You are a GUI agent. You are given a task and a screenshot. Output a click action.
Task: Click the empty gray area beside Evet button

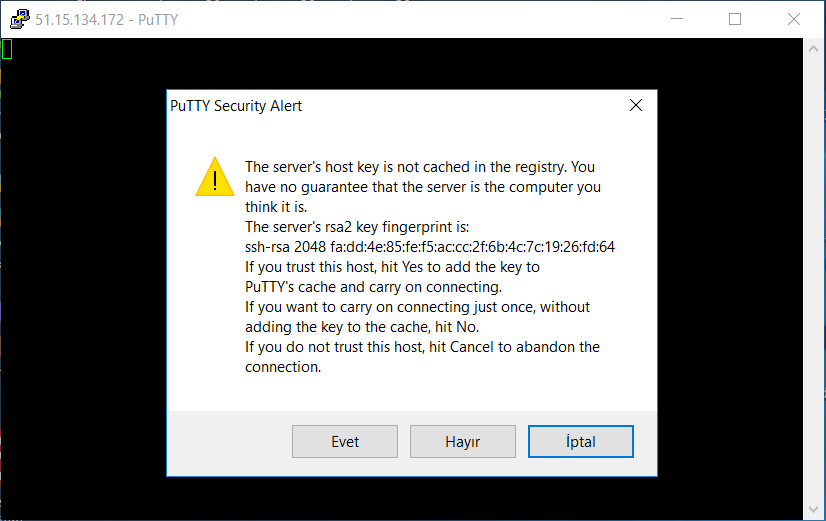pyautogui.click(x=229, y=441)
